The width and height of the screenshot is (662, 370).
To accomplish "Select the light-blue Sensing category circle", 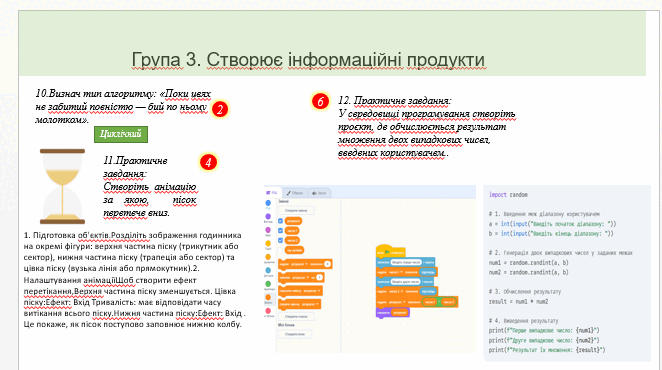I will click(268, 270).
